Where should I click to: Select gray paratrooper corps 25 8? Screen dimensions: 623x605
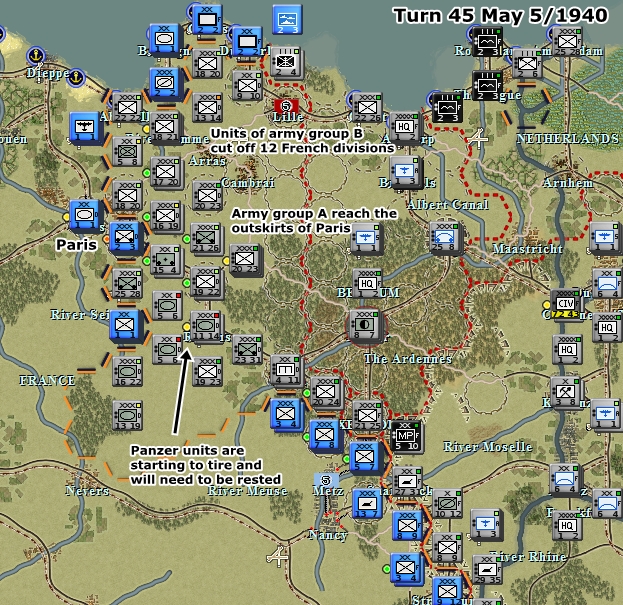445,238
